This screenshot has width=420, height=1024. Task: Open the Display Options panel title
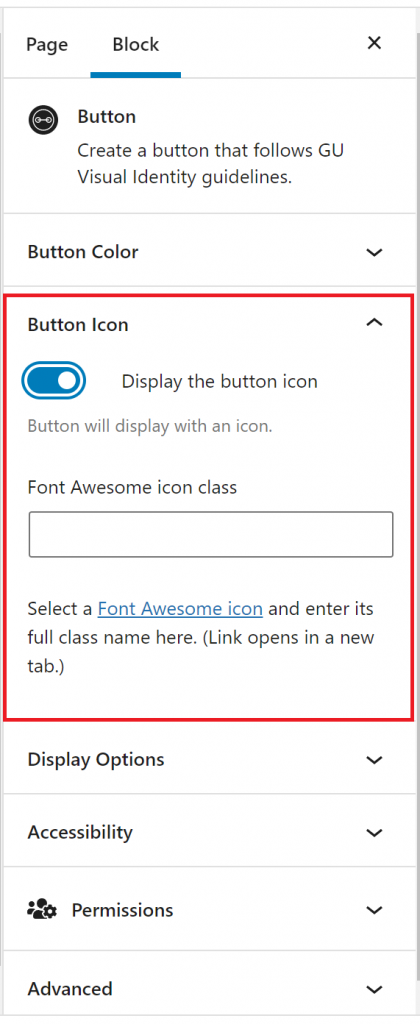point(96,760)
